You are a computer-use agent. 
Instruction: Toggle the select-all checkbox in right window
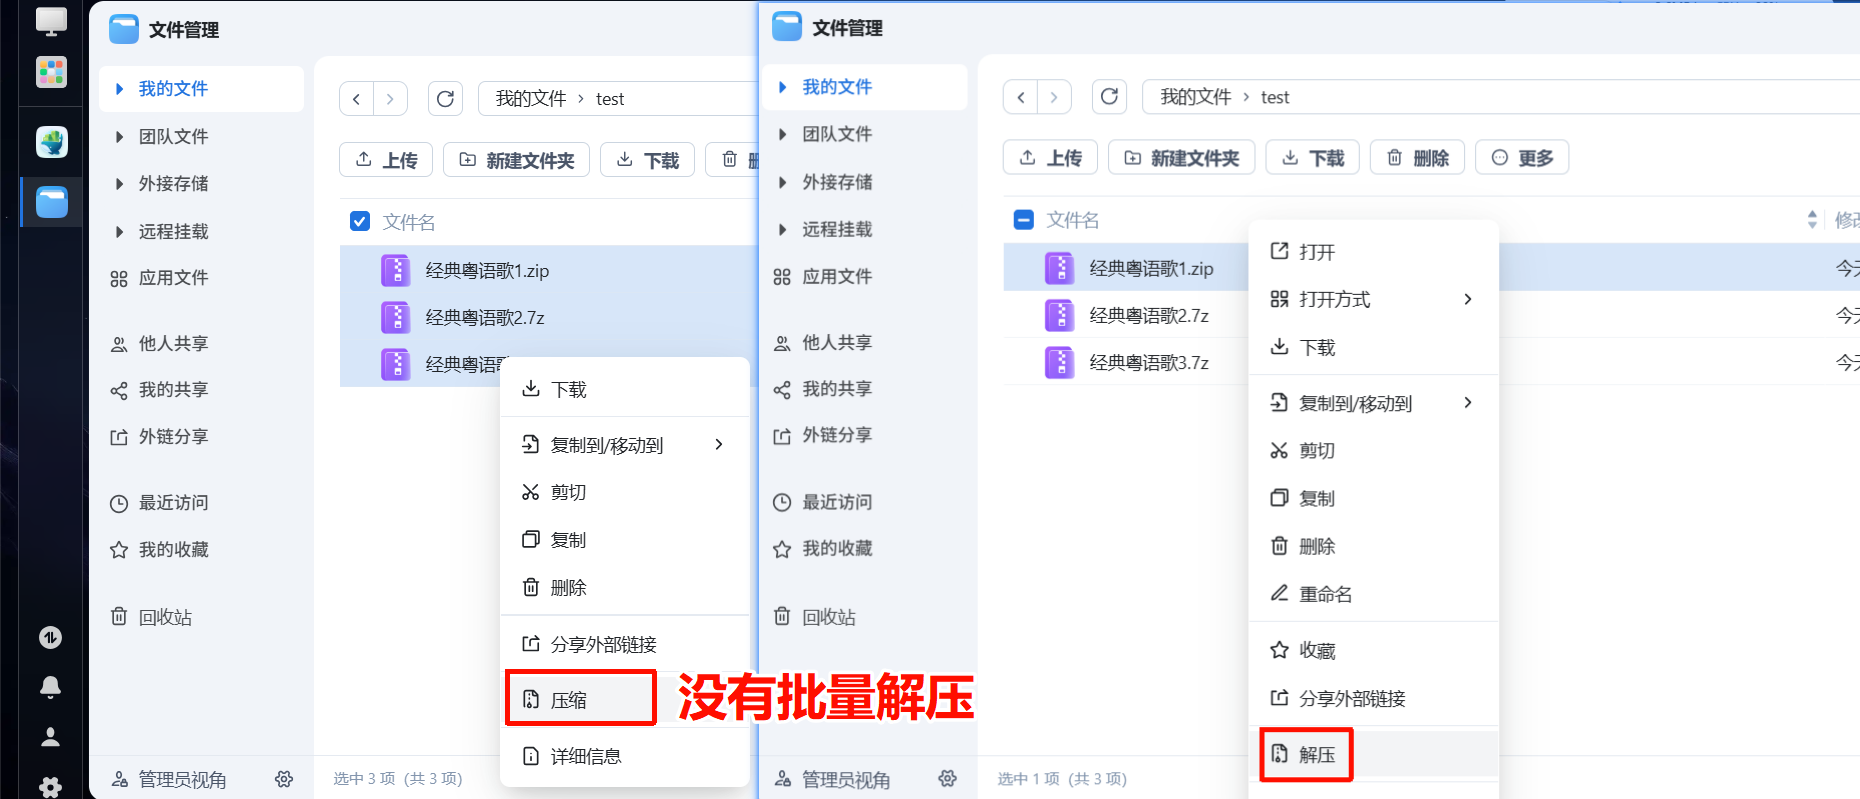click(1024, 219)
